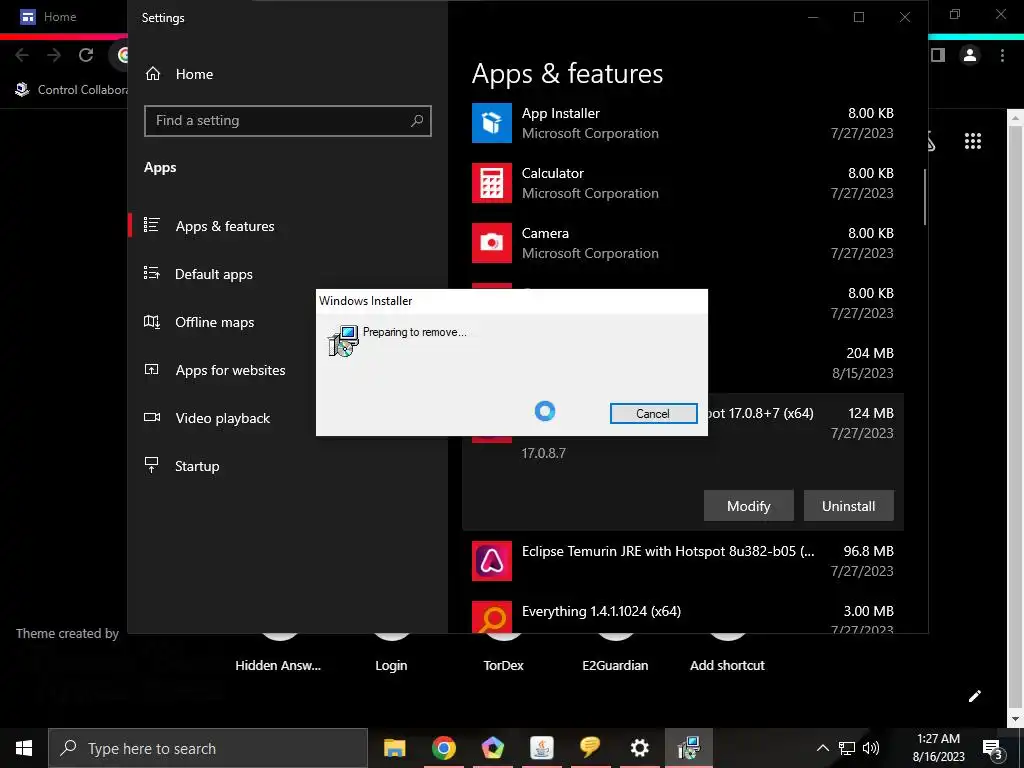Image resolution: width=1024 pixels, height=768 pixels.
Task: Click Windows Installer taskbar icon
Action: (688, 748)
